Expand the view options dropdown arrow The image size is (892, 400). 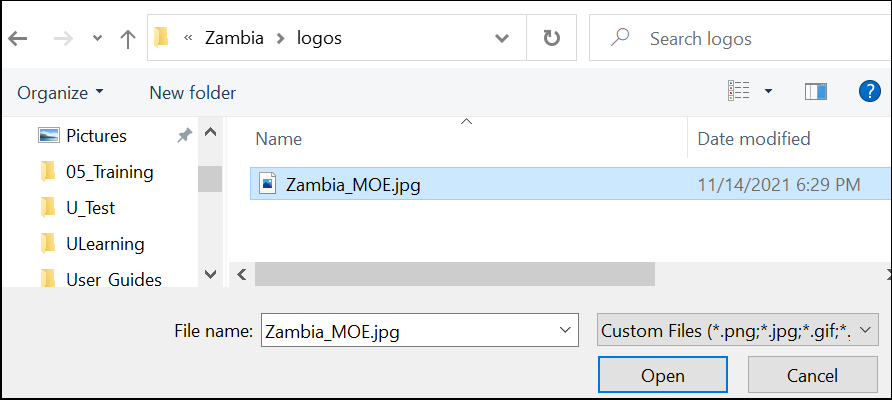[x=768, y=91]
